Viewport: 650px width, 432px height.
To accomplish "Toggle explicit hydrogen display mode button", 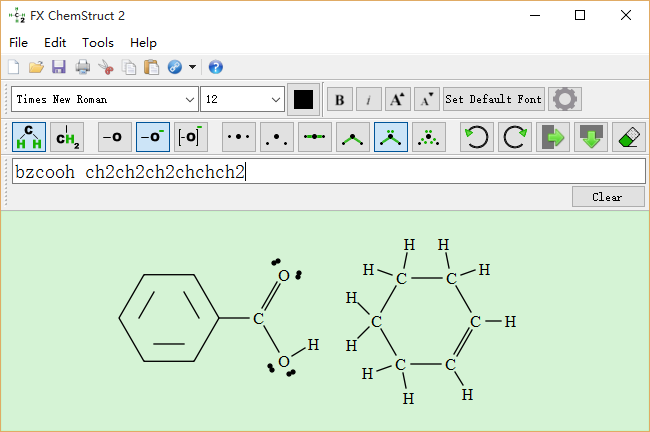I will pos(29,136).
